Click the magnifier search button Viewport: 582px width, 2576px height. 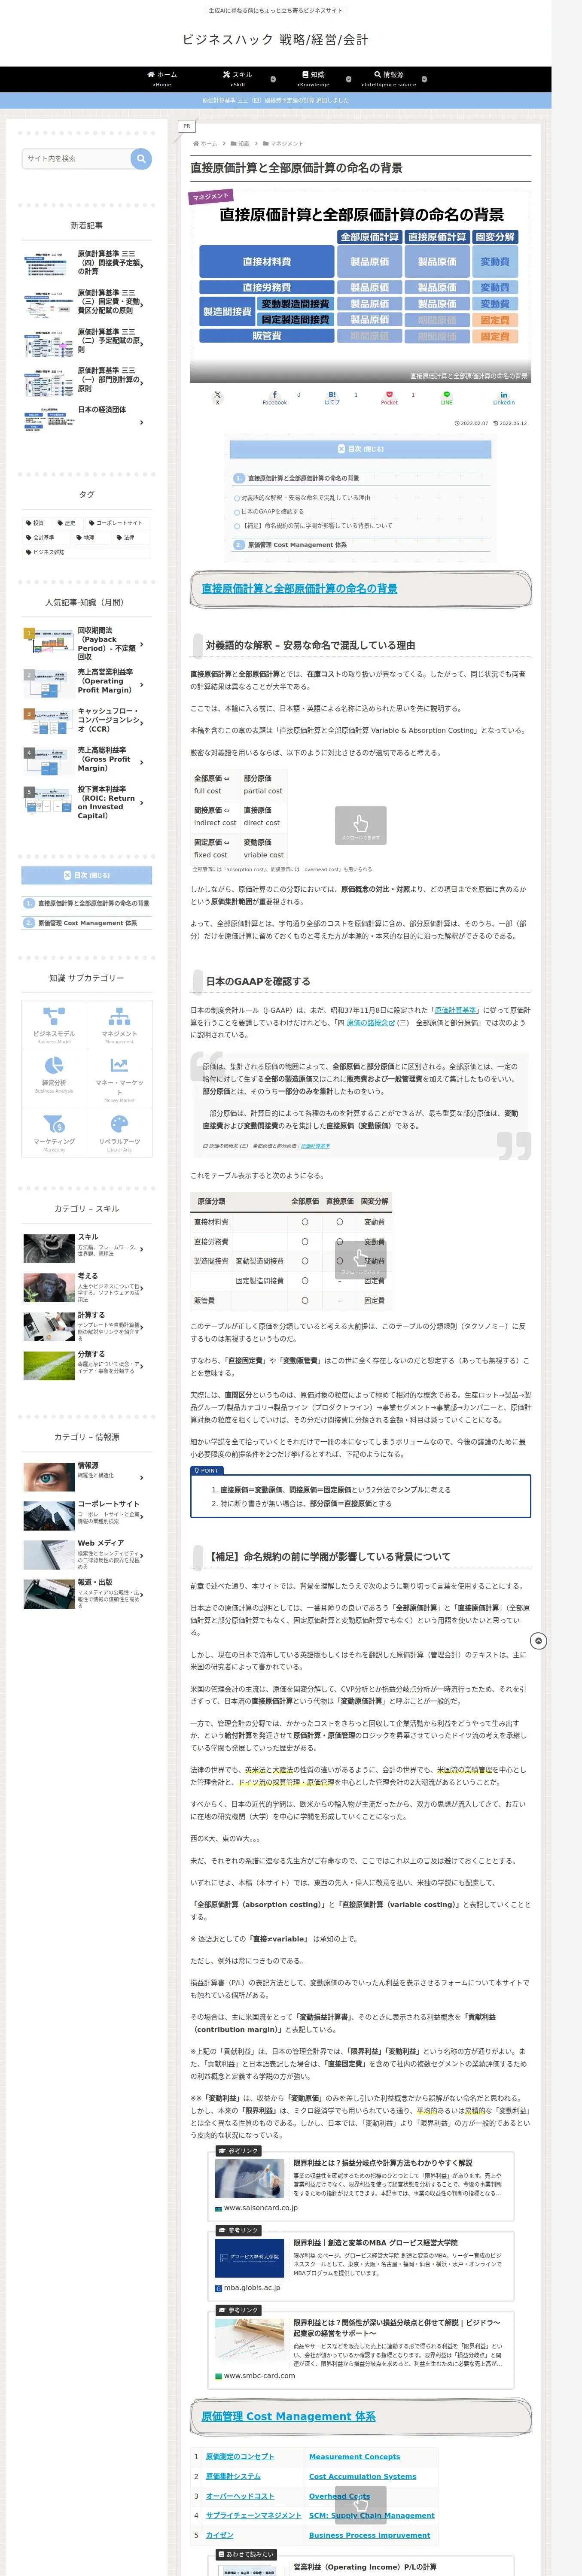[141, 158]
